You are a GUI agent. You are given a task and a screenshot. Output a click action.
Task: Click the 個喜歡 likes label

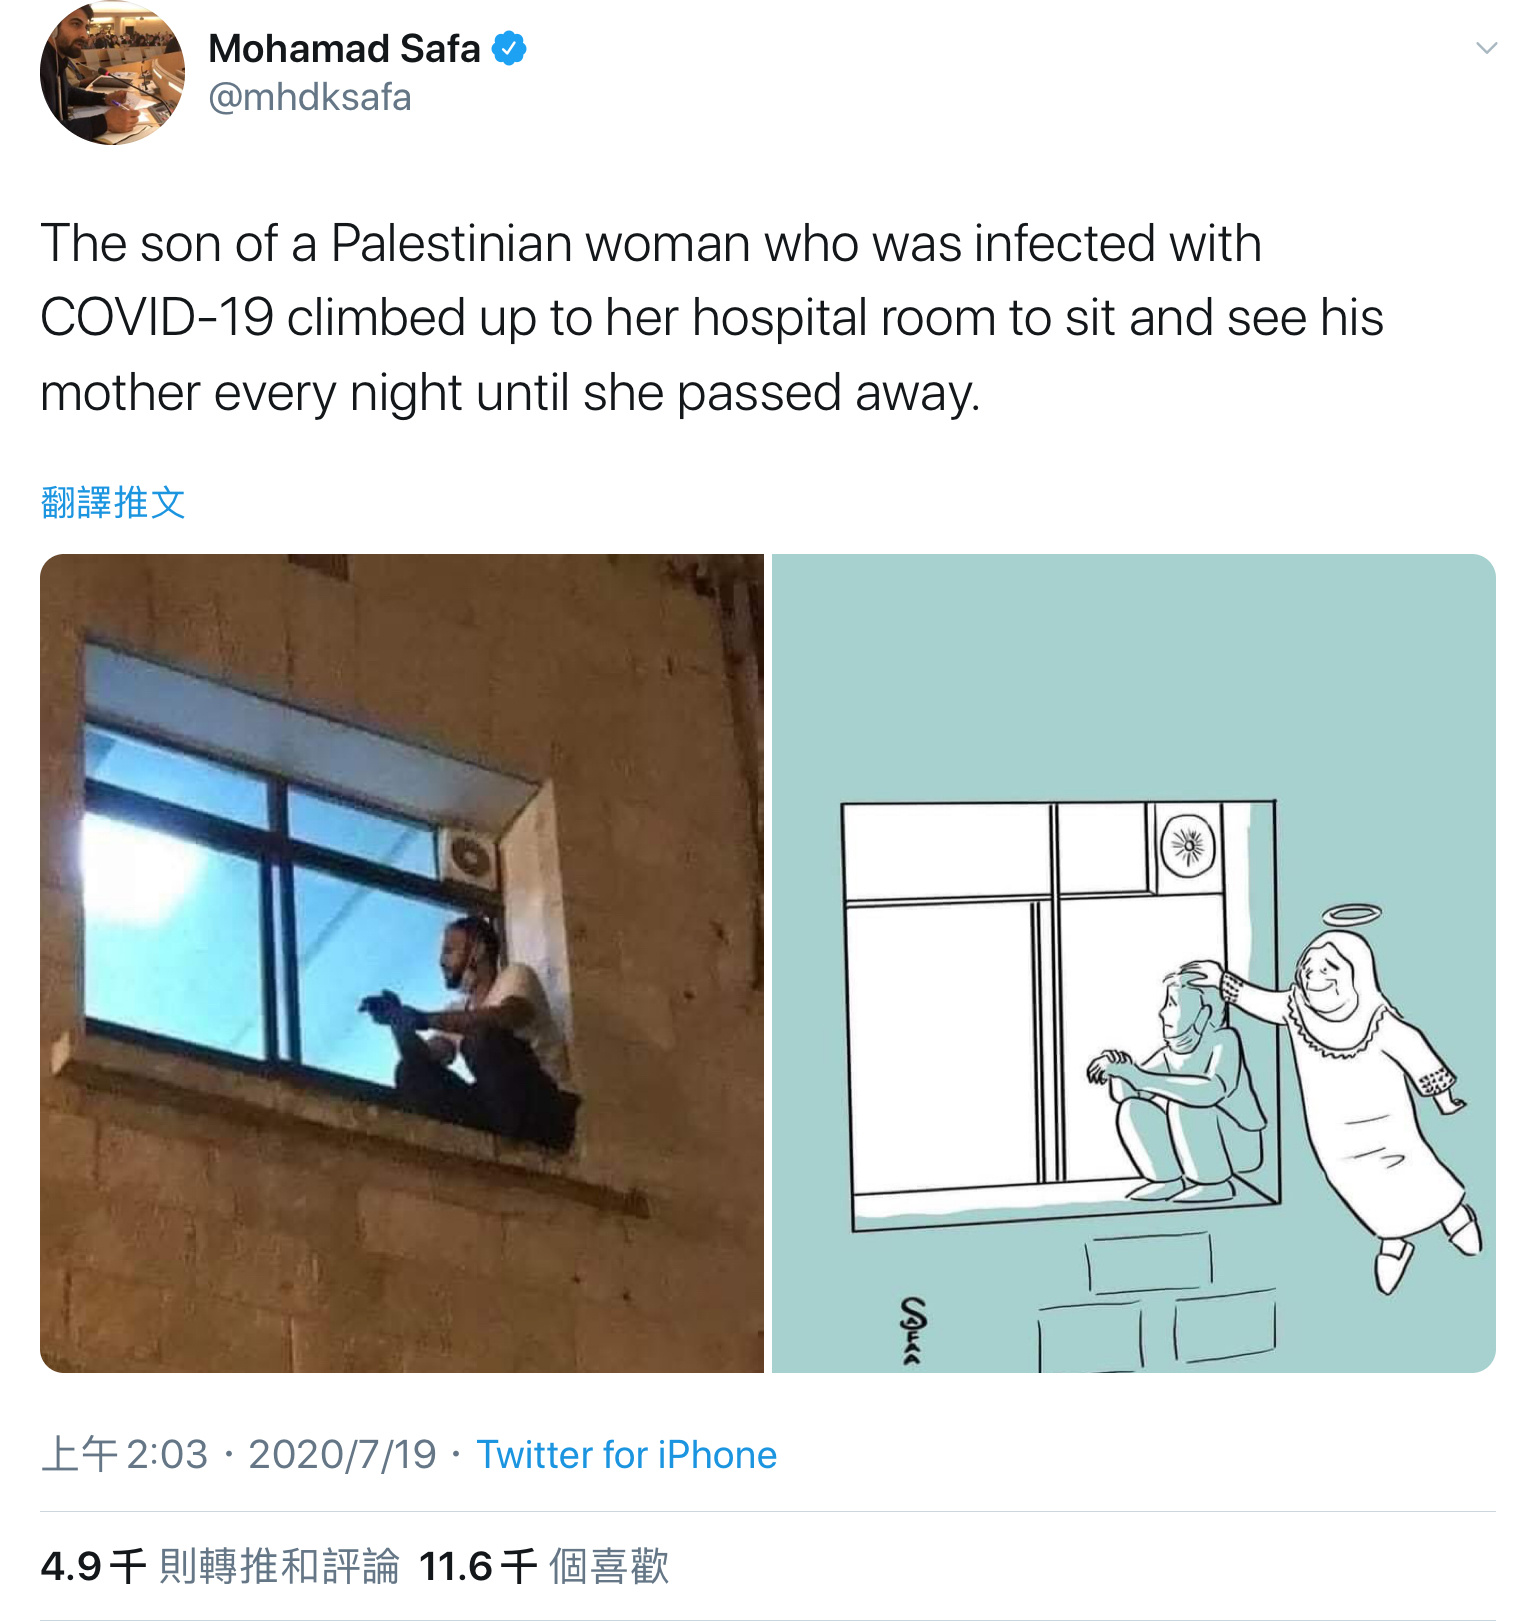point(610,1567)
